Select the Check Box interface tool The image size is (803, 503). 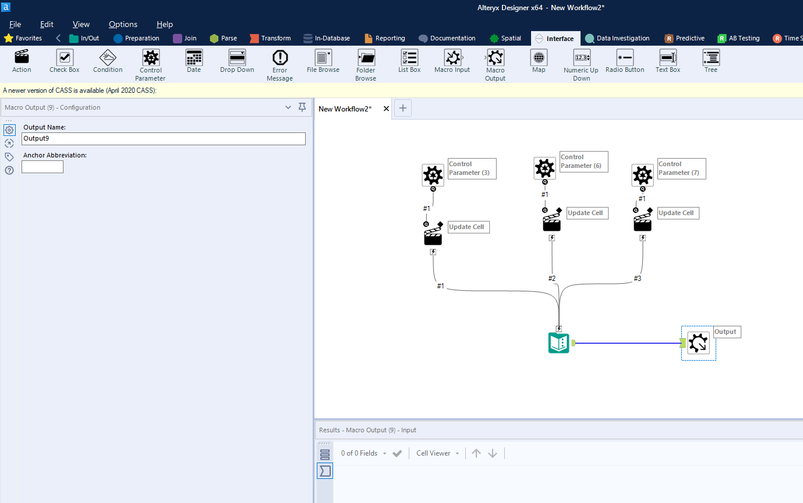pyautogui.click(x=65, y=61)
